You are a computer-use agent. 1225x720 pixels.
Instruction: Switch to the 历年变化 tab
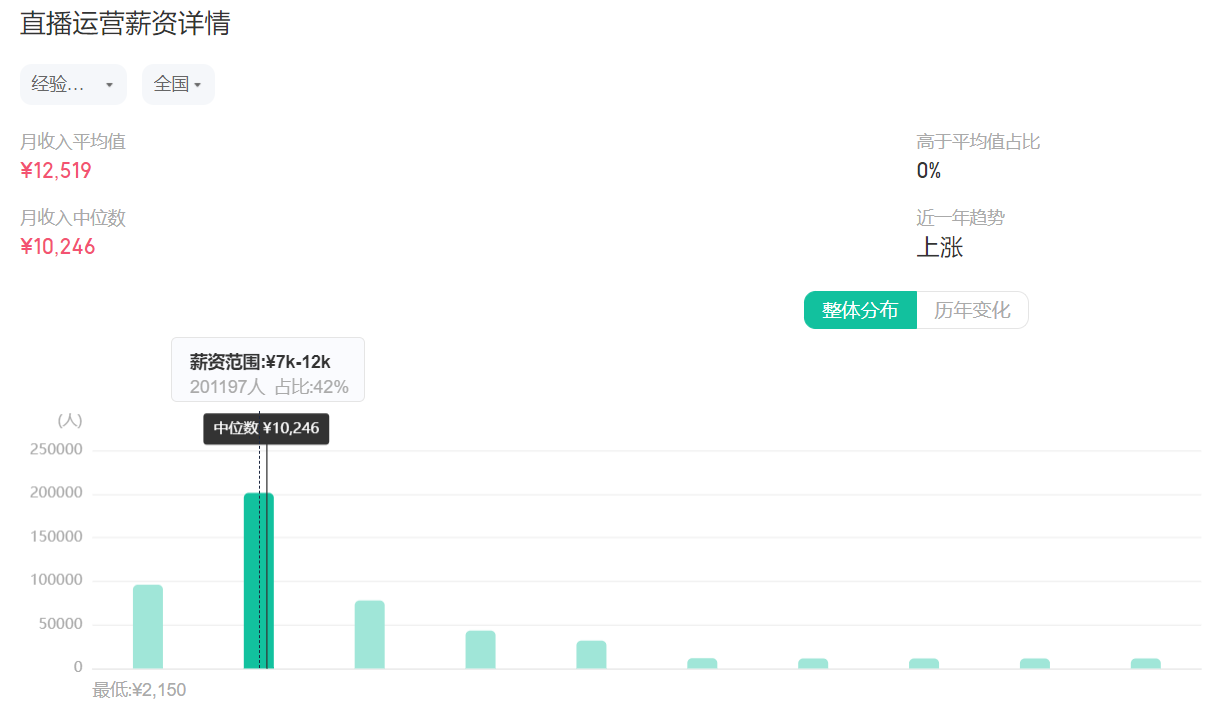[972, 310]
